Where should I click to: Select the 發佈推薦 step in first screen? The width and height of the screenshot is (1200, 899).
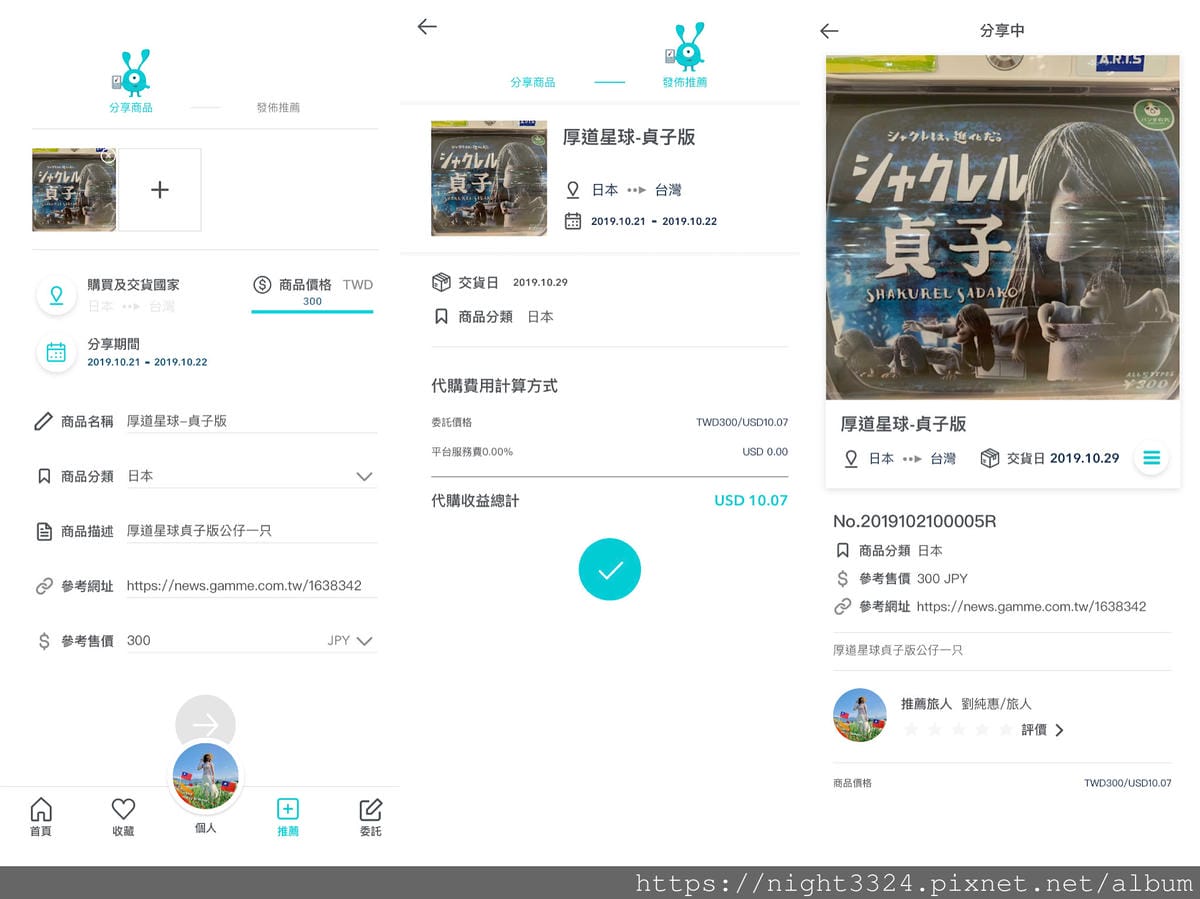click(278, 107)
